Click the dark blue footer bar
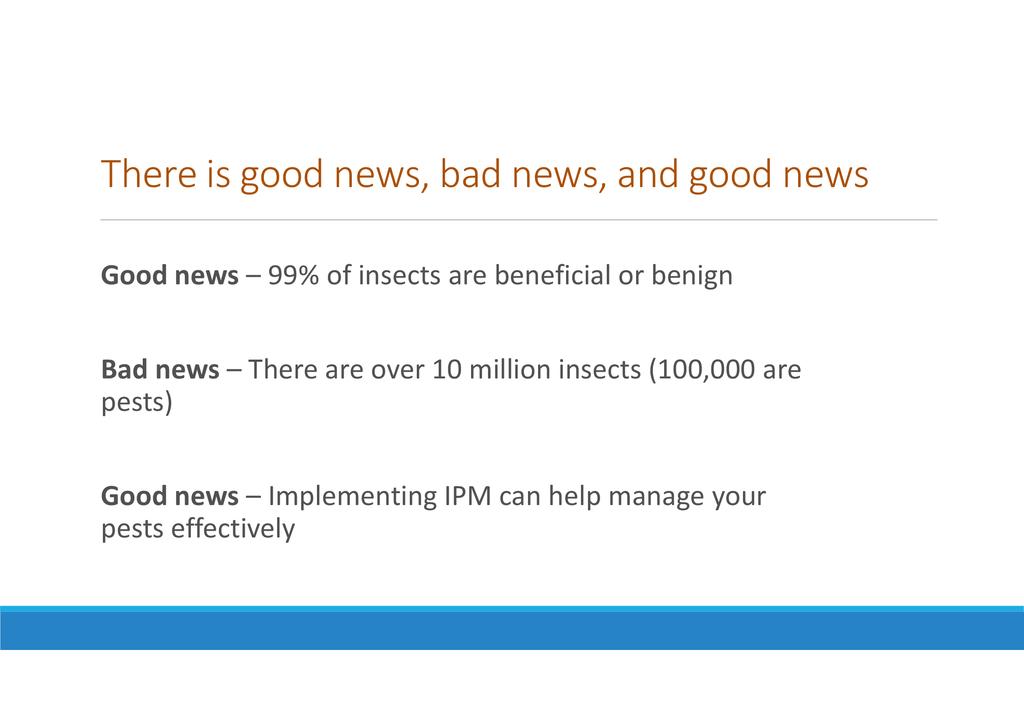This screenshot has width=1024, height=724. pos(512,630)
